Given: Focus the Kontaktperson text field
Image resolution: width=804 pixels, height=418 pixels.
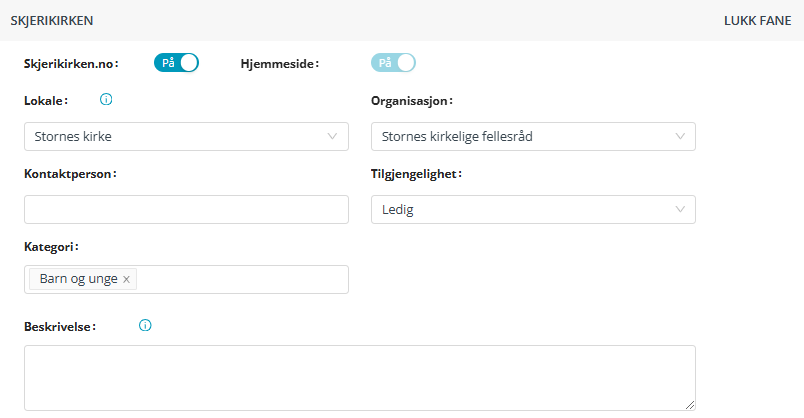Looking at the screenshot, I should click(x=186, y=209).
